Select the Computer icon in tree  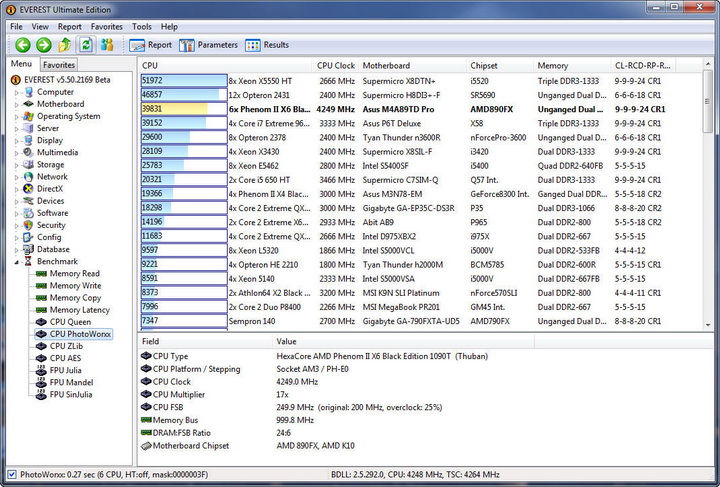tap(28, 92)
